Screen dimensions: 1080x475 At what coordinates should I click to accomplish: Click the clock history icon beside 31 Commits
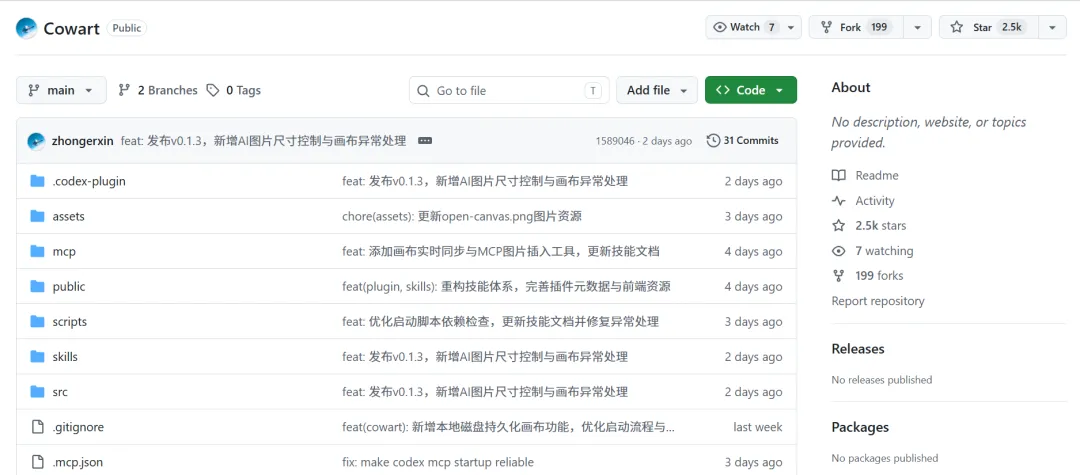[714, 140]
